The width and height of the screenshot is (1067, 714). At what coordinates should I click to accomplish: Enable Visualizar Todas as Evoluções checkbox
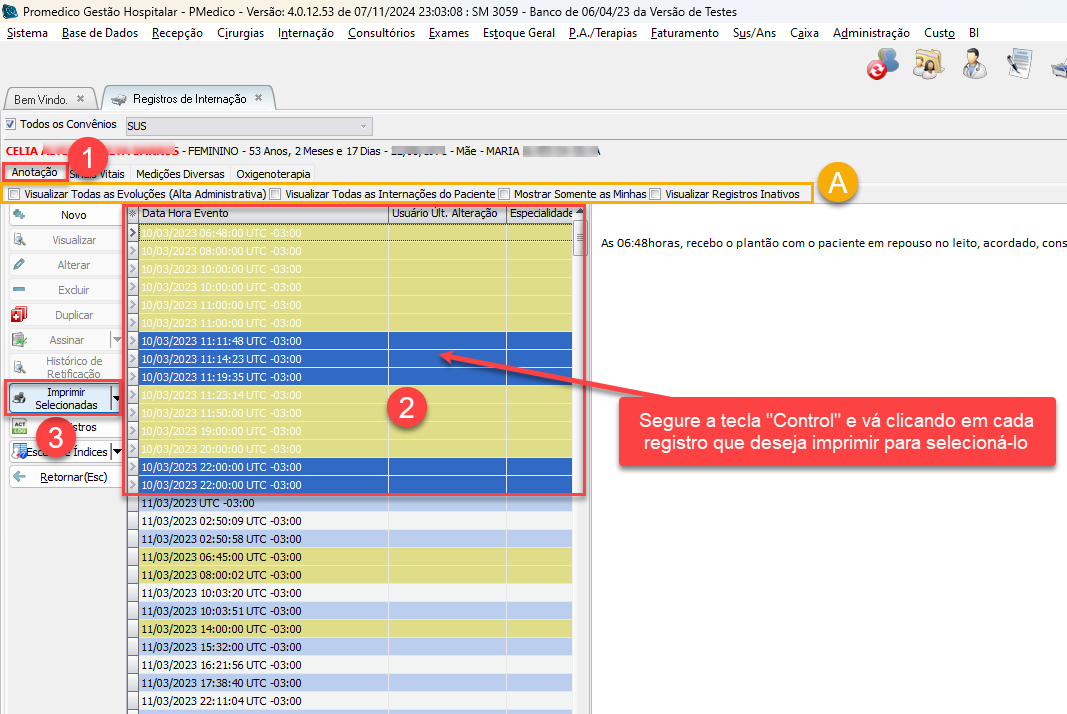tap(14, 194)
